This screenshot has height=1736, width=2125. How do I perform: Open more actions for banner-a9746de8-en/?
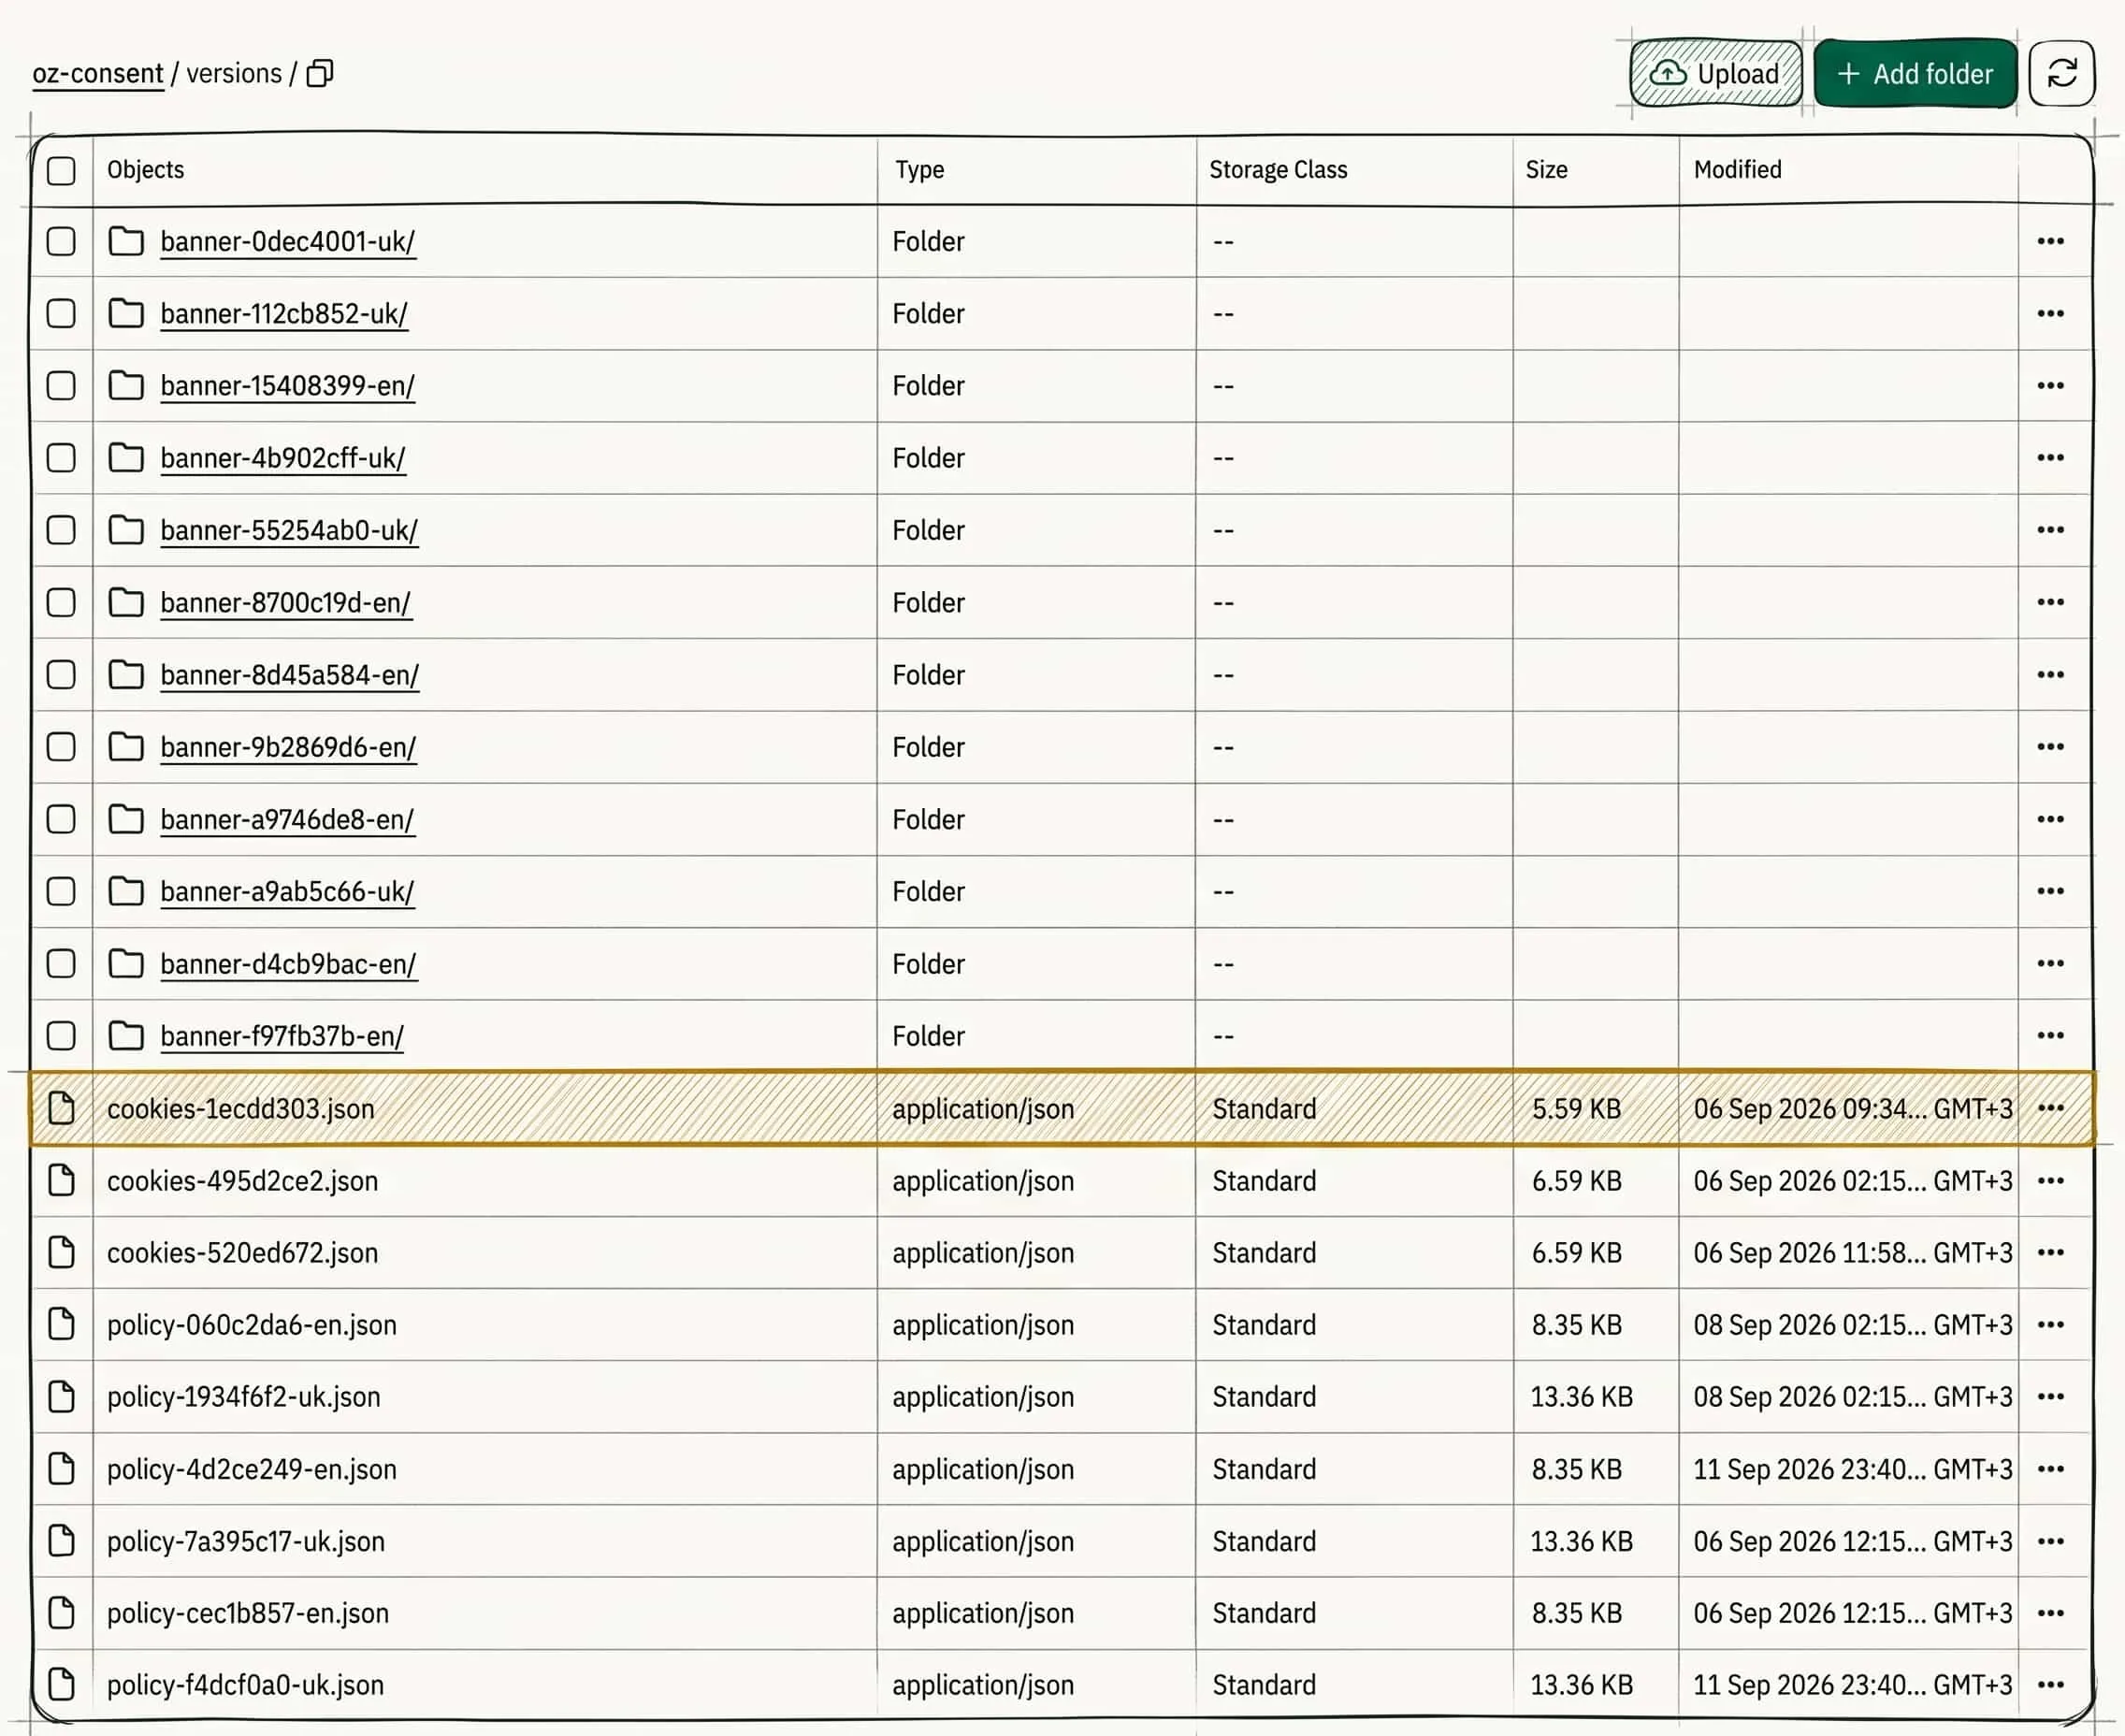click(x=2050, y=818)
